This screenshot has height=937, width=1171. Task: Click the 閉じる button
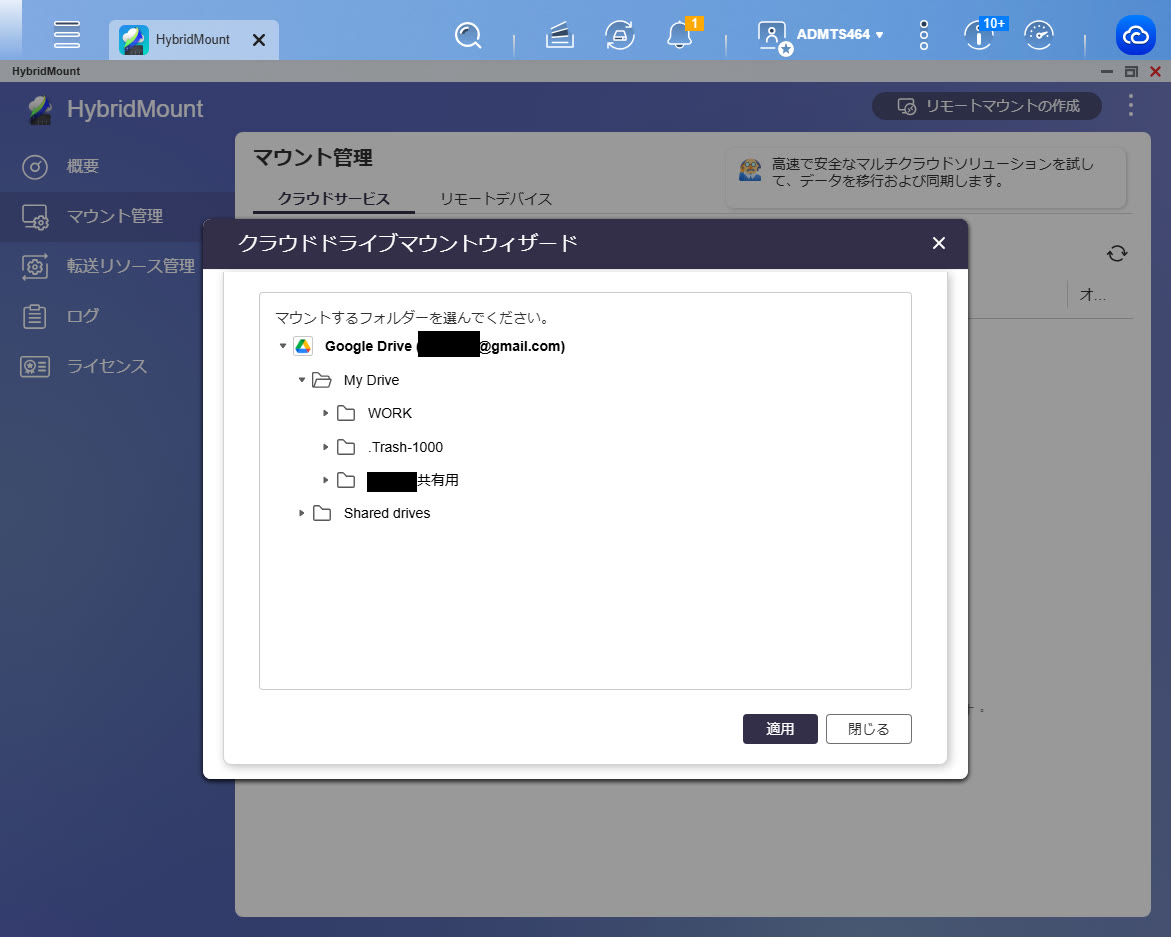pos(868,729)
